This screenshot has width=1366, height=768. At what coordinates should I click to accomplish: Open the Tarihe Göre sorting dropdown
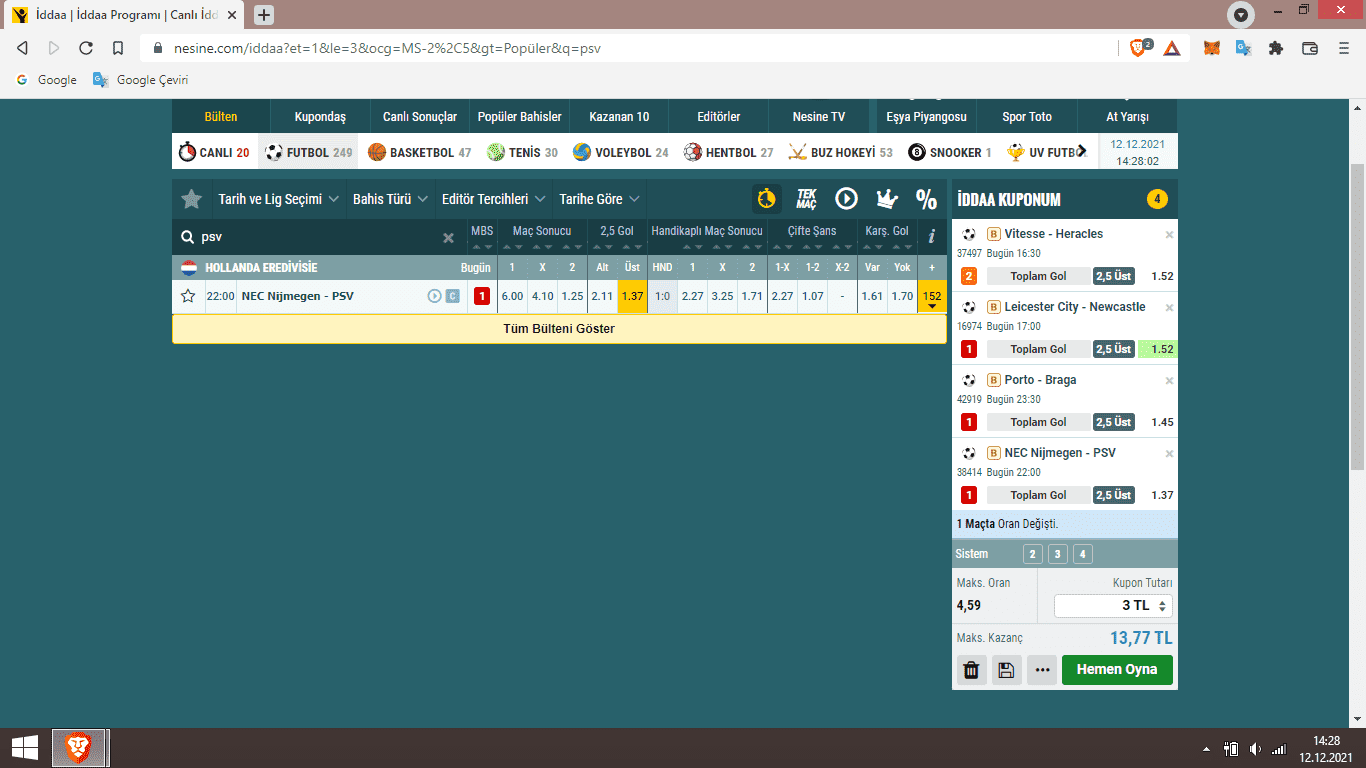click(x=599, y=199)
